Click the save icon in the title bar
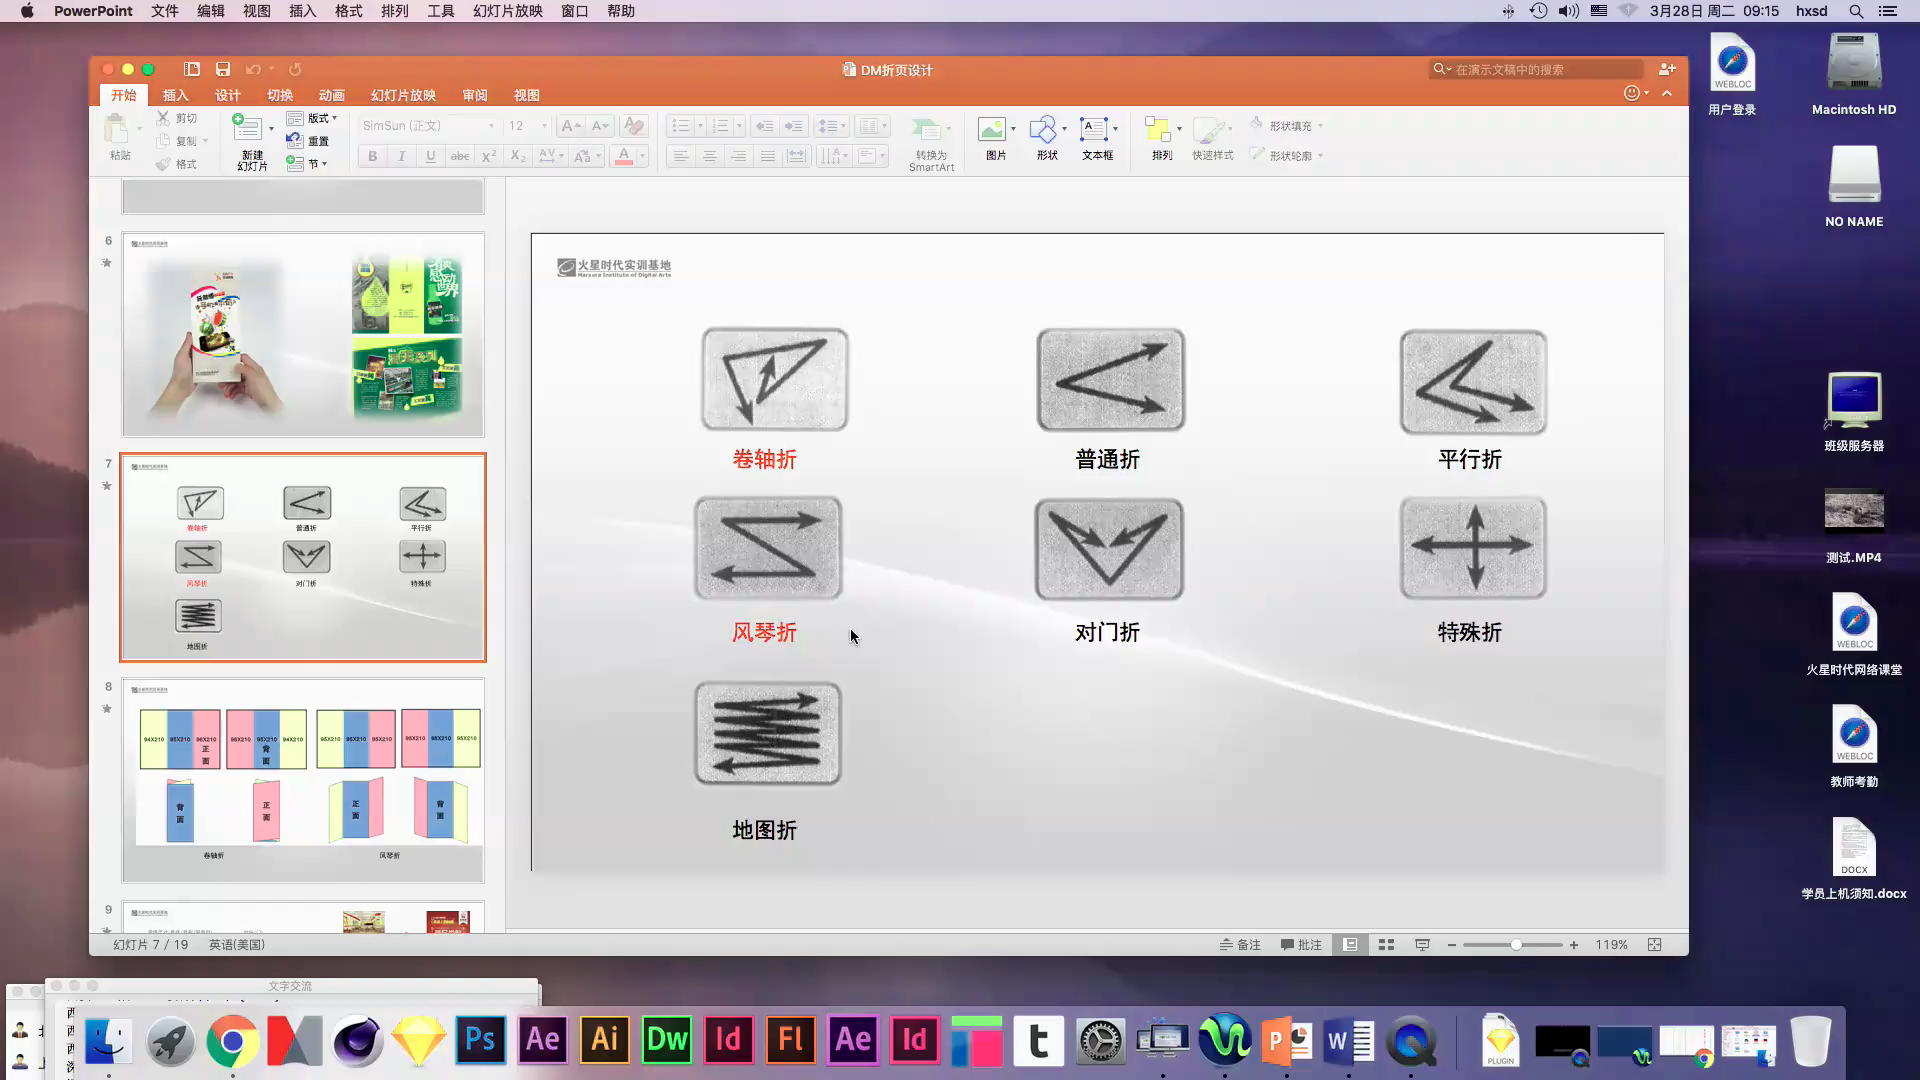 click(x=223, y=69)
